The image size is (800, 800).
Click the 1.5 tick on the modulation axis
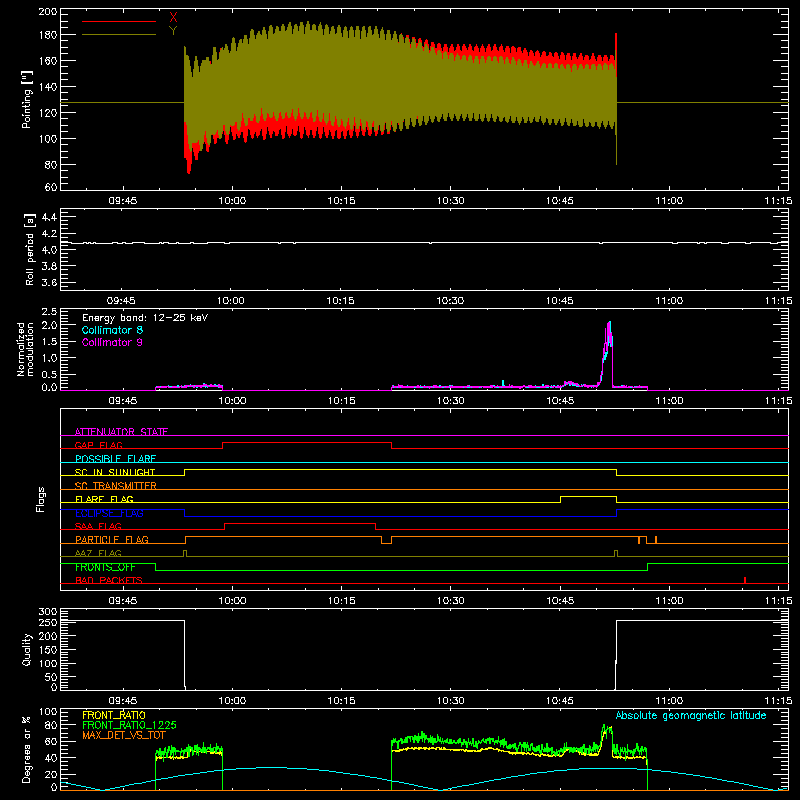(49, 342)
